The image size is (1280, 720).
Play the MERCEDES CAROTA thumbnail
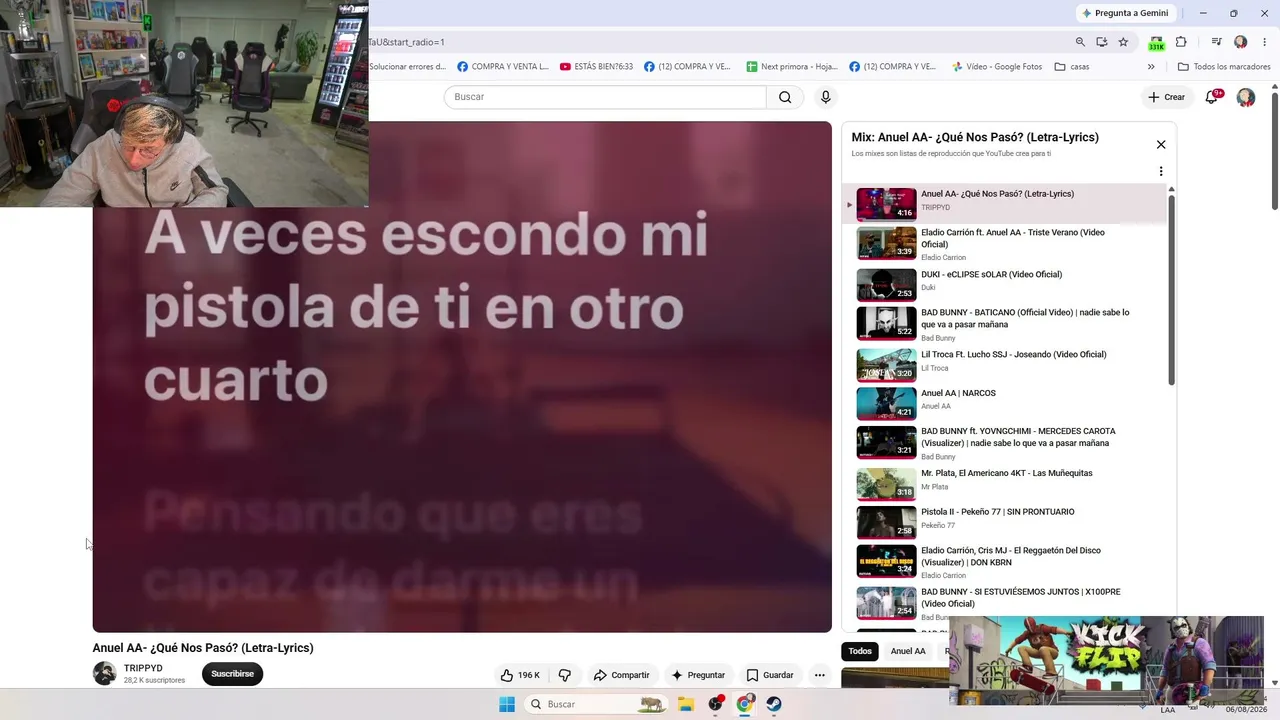(886, 443)
